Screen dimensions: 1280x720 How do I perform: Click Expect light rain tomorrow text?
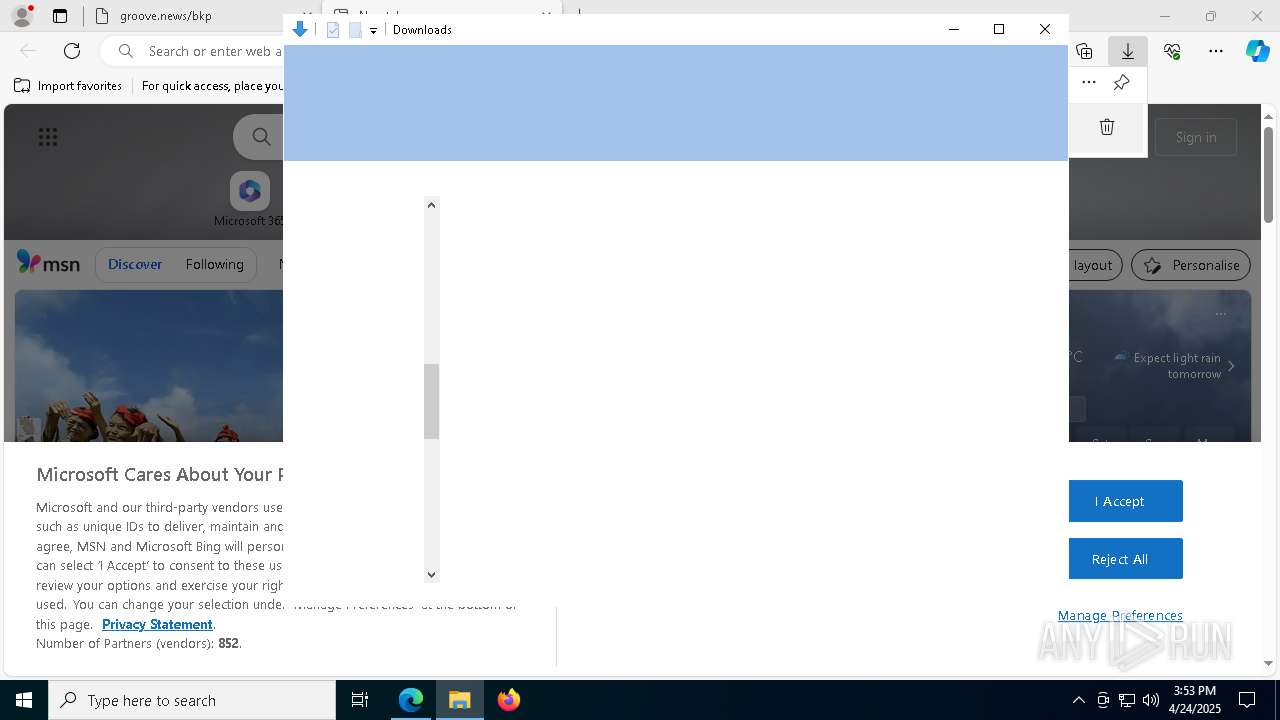tap(1177, 366)
